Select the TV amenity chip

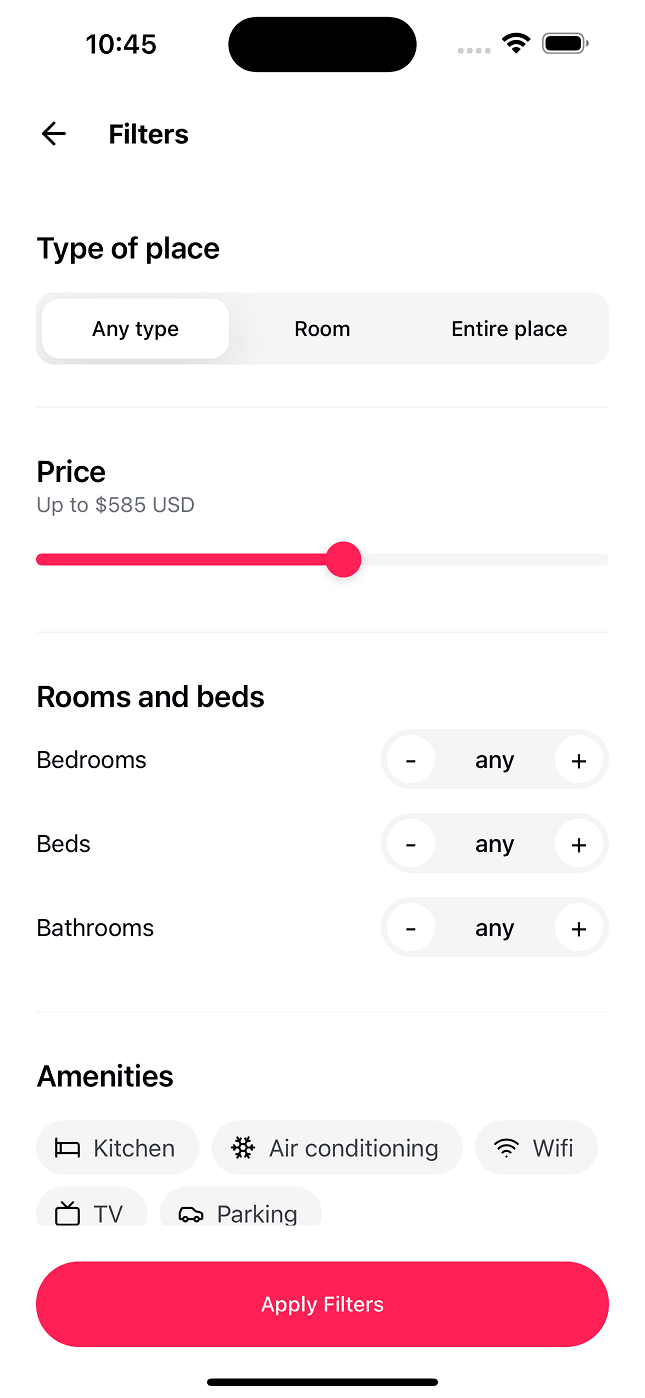point(91,1211)
